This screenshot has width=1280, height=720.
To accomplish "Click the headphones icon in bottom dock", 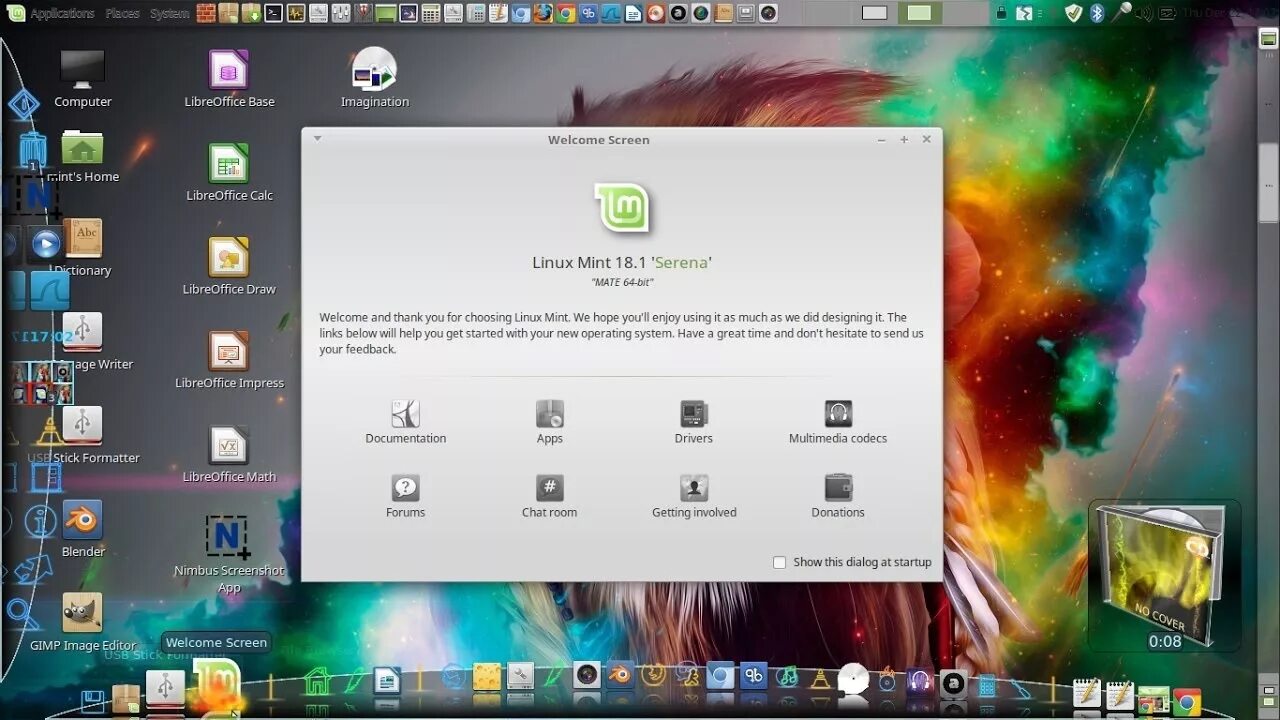I will 919,681.
